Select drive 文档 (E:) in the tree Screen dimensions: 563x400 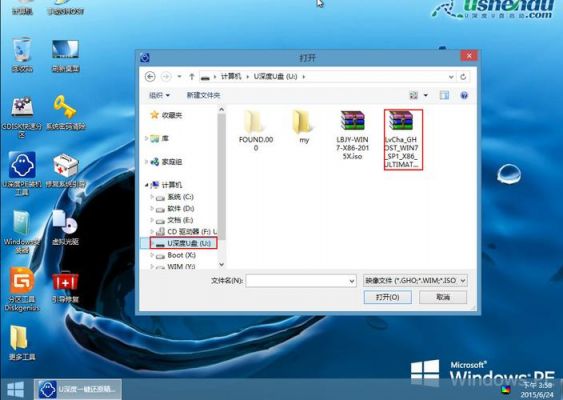(175, 220)
